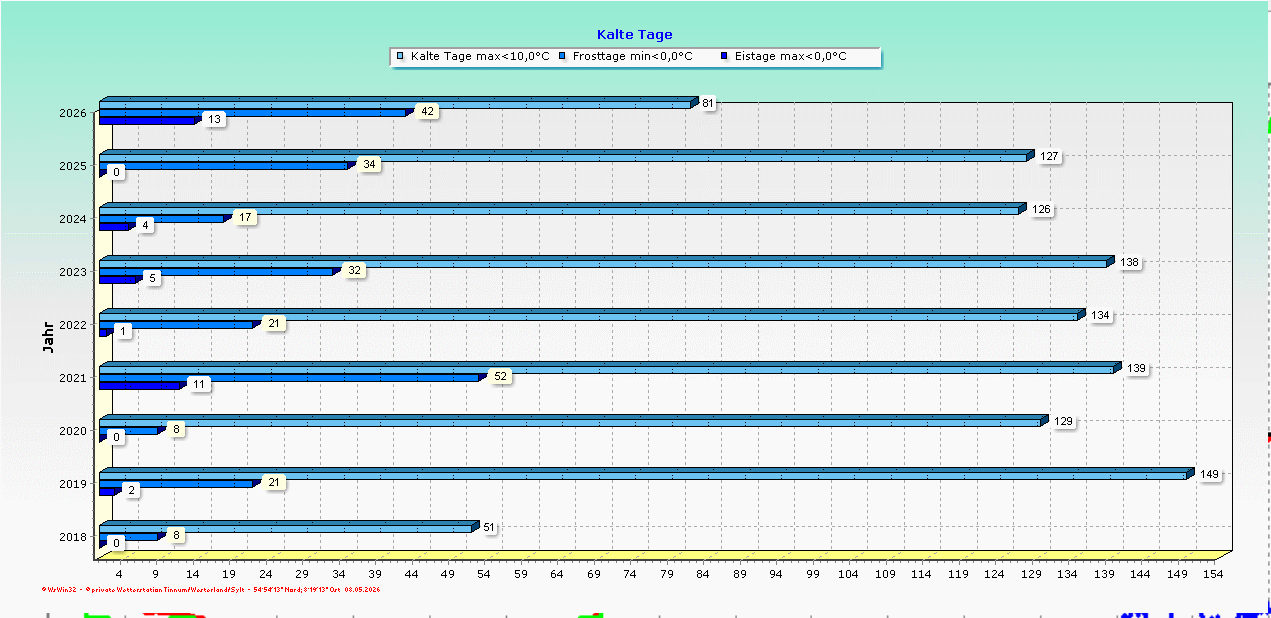Screen dimensions: 1271x618
Task: Click the Frosttage value 8 for 2020
Action: [176, 429]
